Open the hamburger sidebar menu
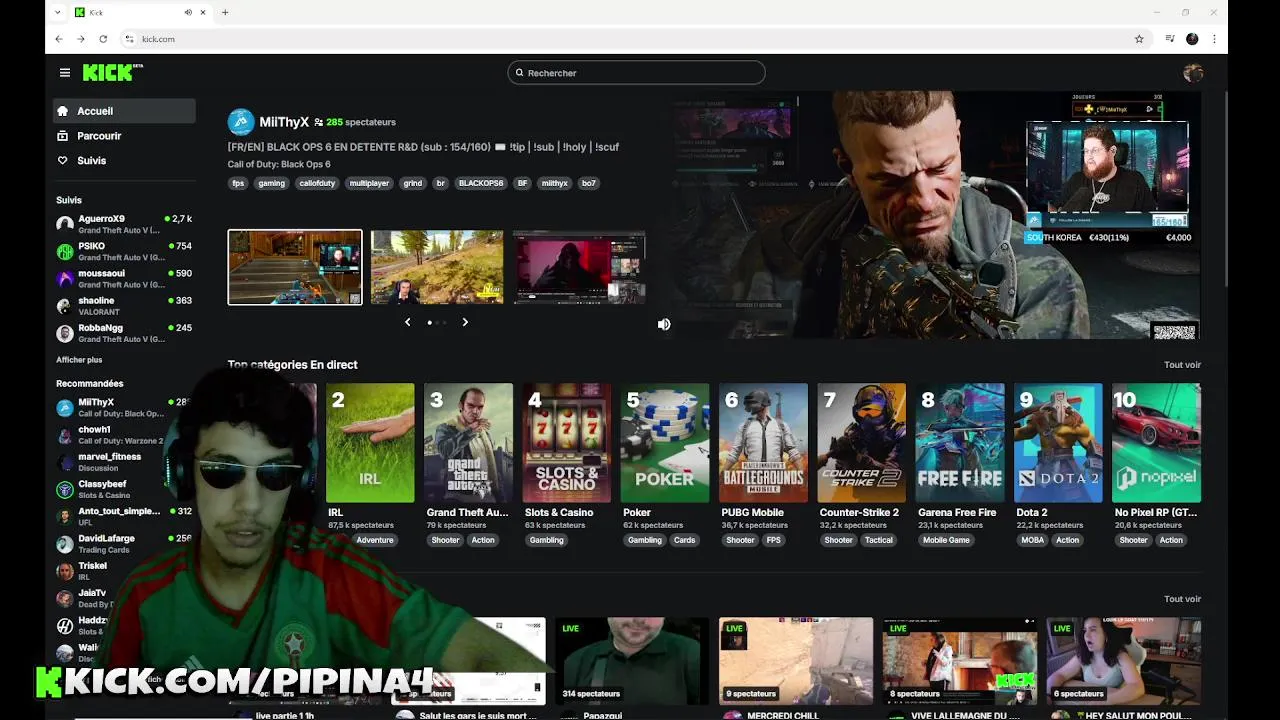 click(65, 73)
